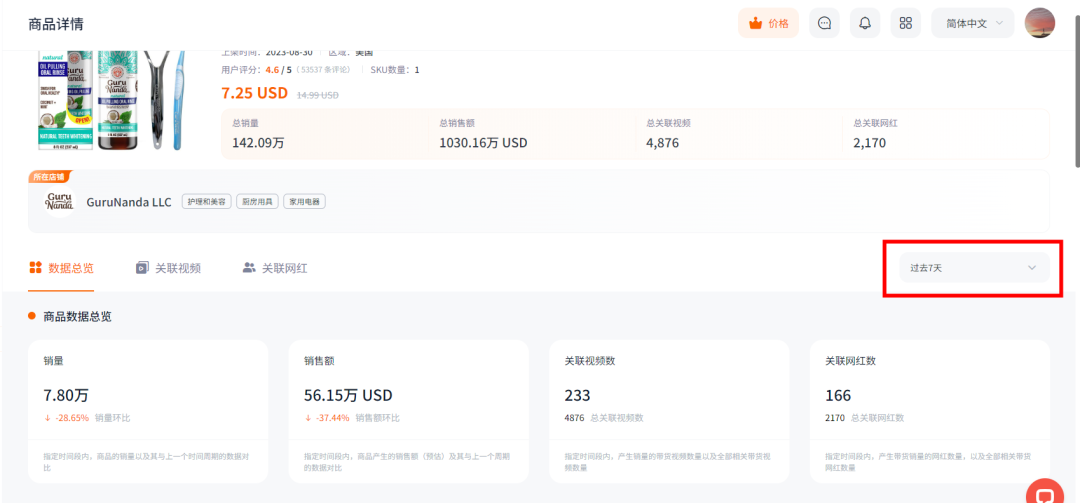Click the 厨房用具 category tag
The width and height of the screenshot is (1080, 503).
257,202
